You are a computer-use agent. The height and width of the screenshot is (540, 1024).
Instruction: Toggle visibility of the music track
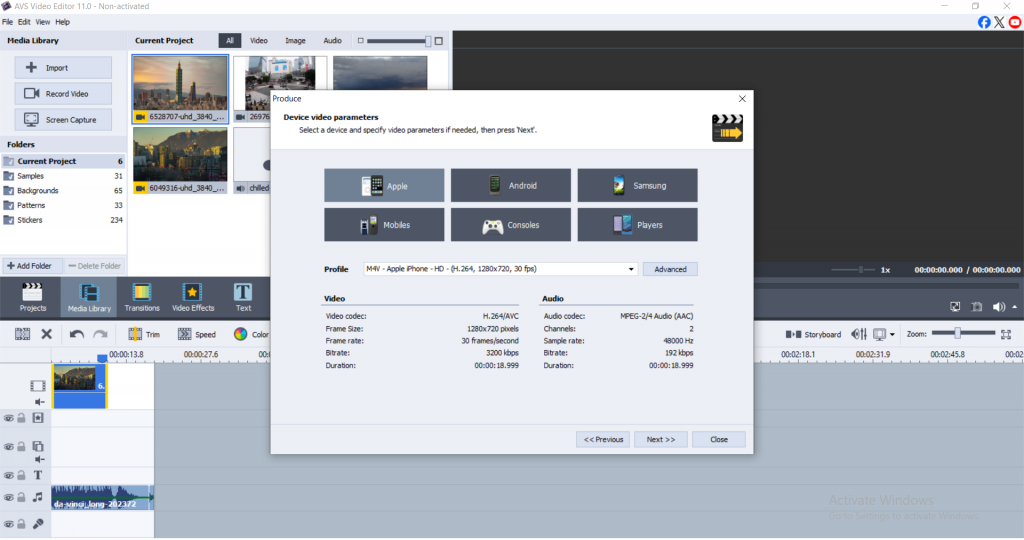[8, 498]
